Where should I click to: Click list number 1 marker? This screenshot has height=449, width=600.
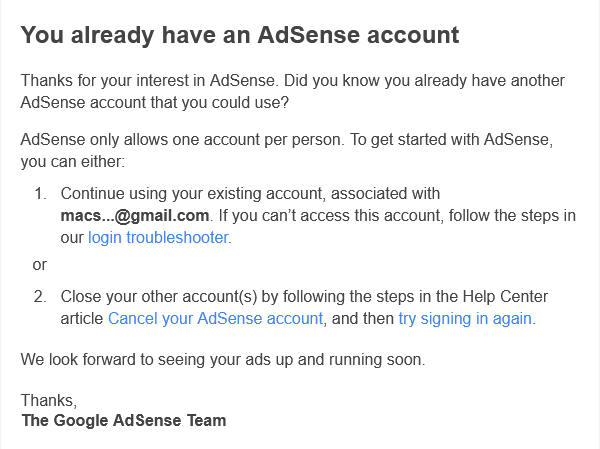40,193
